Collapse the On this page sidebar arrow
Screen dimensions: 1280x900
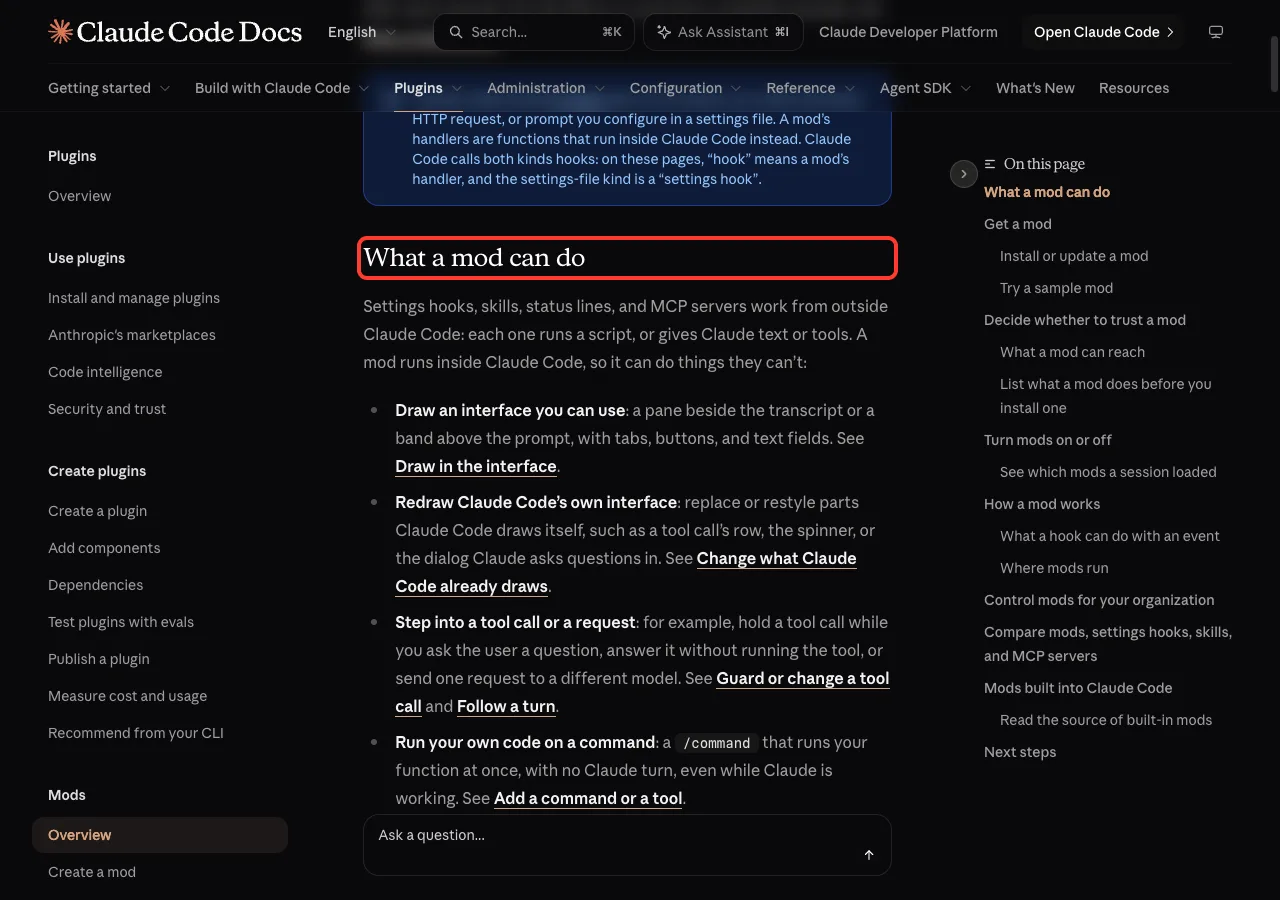pos(963,174)
